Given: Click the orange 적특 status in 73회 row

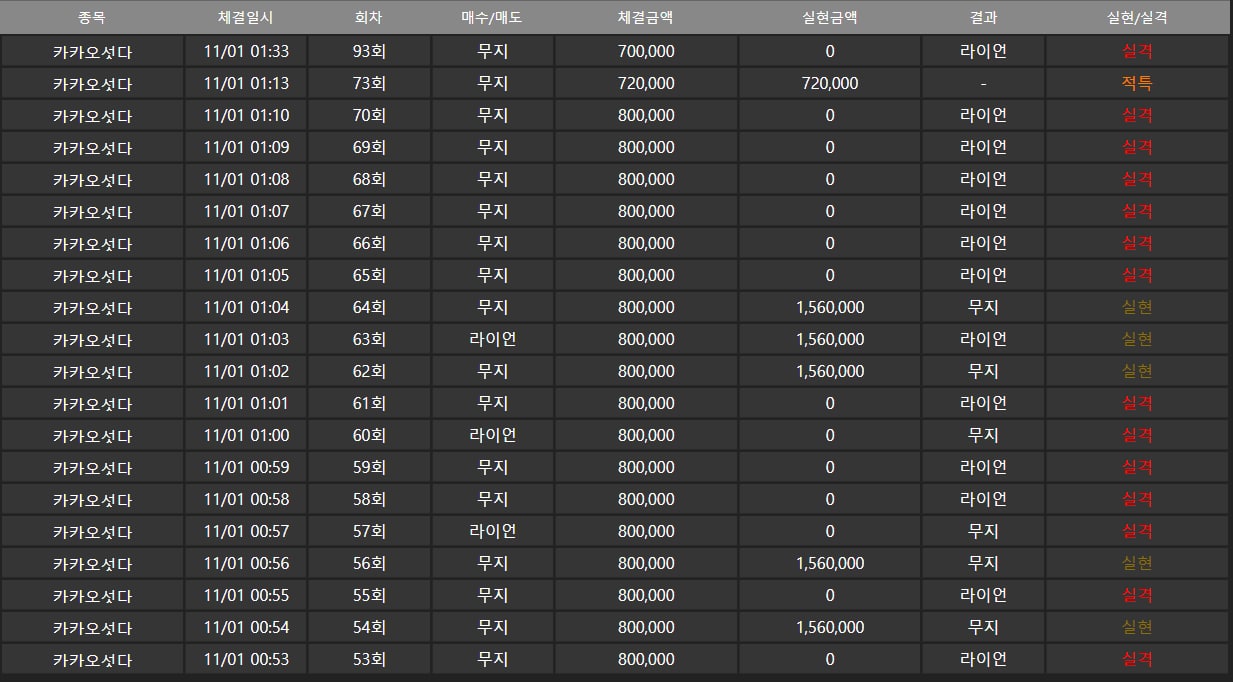Looking at the screenshot, I should point(1137,84).
